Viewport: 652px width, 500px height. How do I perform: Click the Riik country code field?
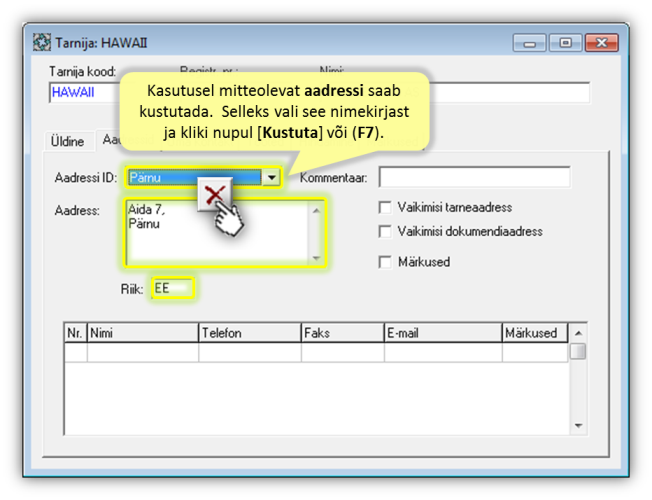[170, 288]
